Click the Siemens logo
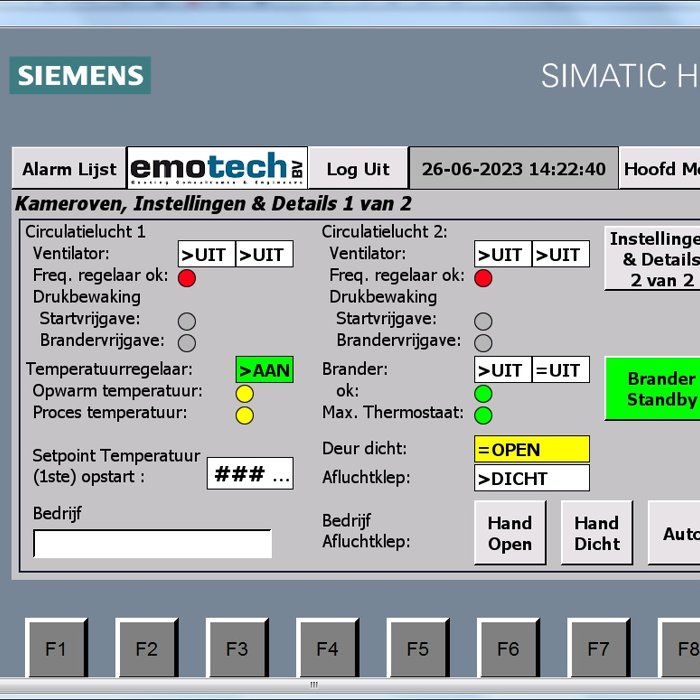 click(80, 75)
